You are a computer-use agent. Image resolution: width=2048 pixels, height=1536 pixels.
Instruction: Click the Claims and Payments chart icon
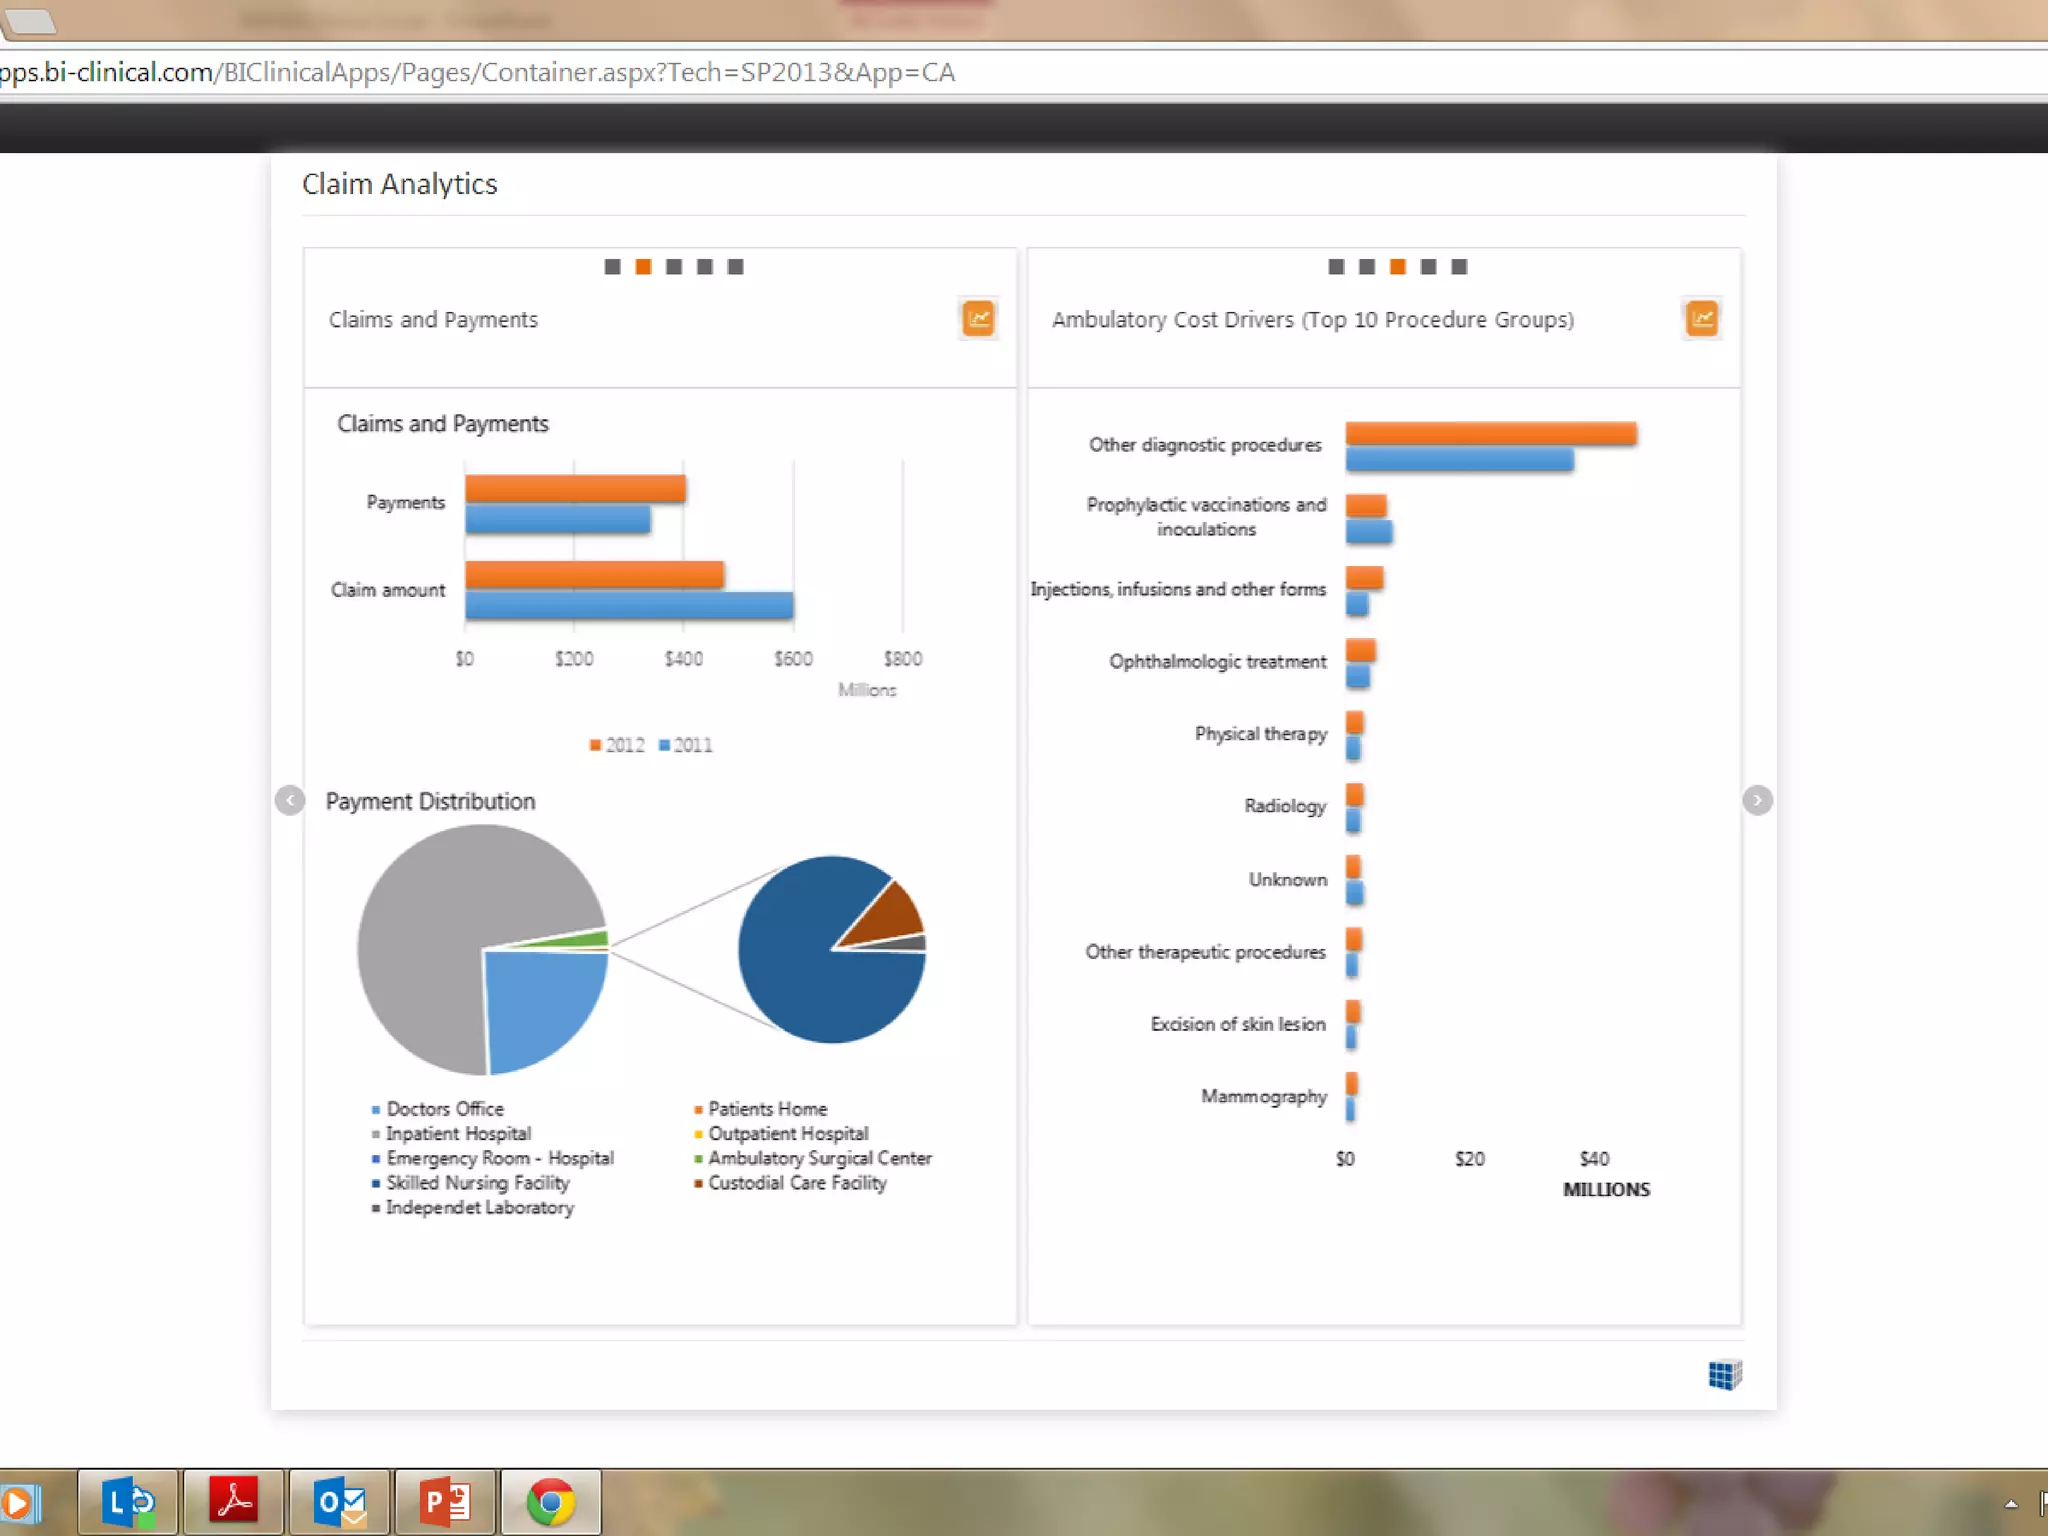[x=978, y=319]
